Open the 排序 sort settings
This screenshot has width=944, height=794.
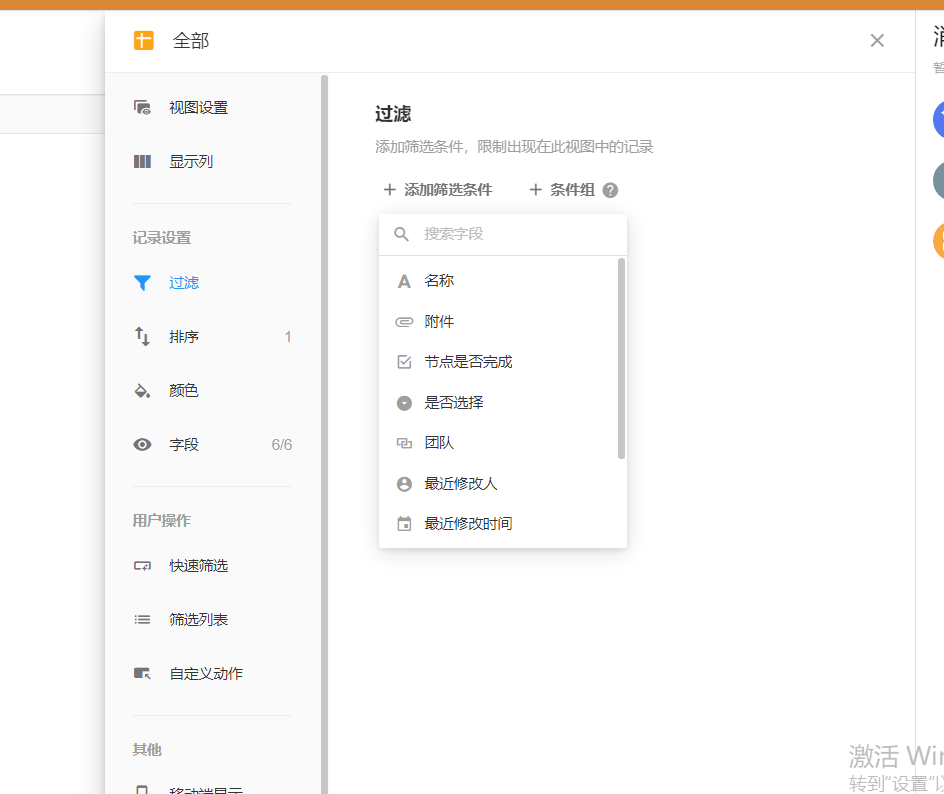tap(184, 337)
